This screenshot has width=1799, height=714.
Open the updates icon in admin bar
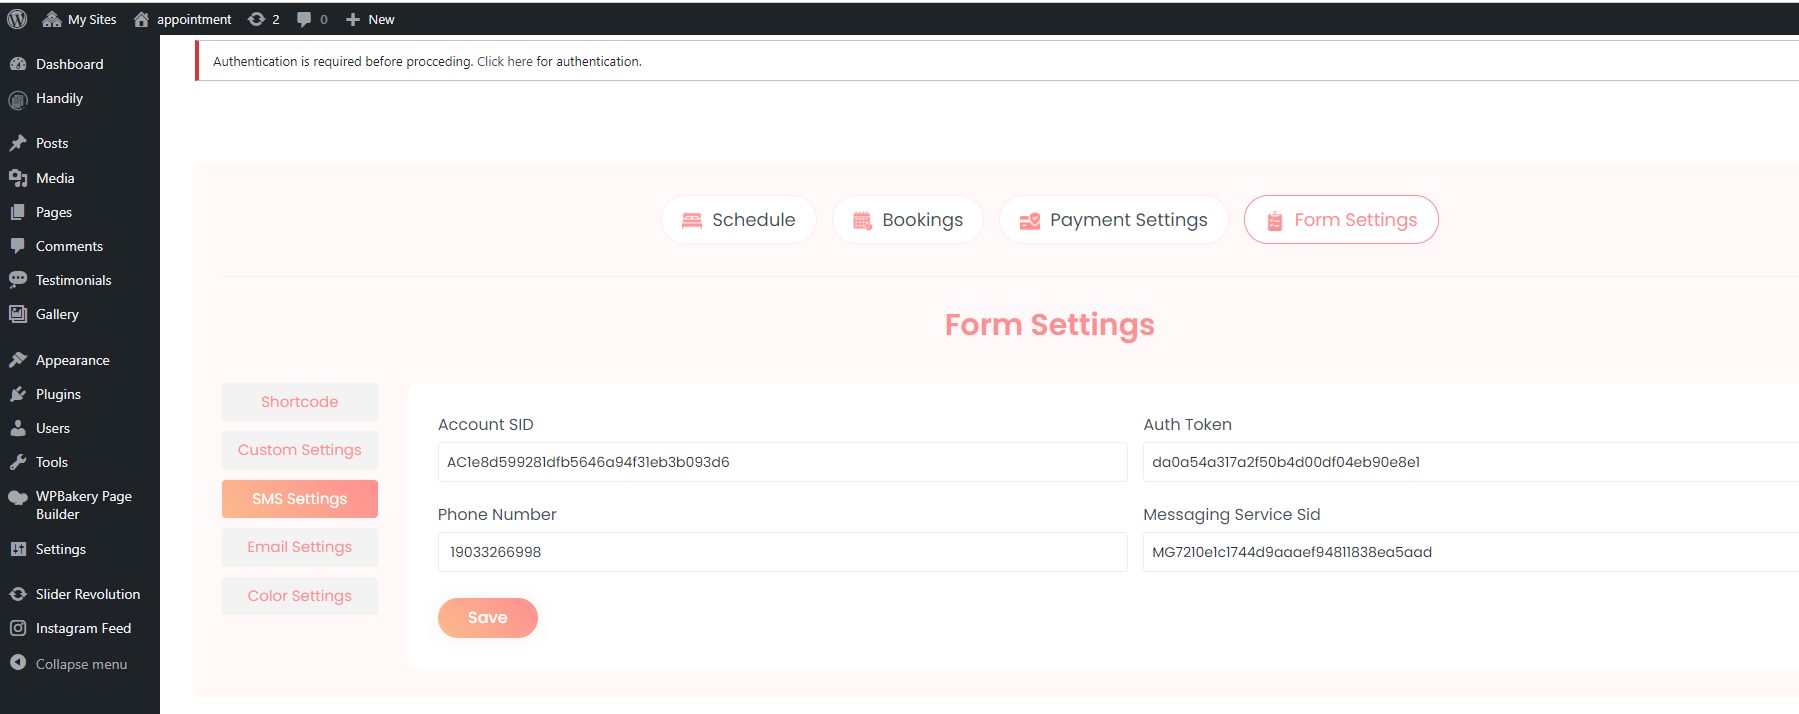pyautogui.click(x=257, y=19)
